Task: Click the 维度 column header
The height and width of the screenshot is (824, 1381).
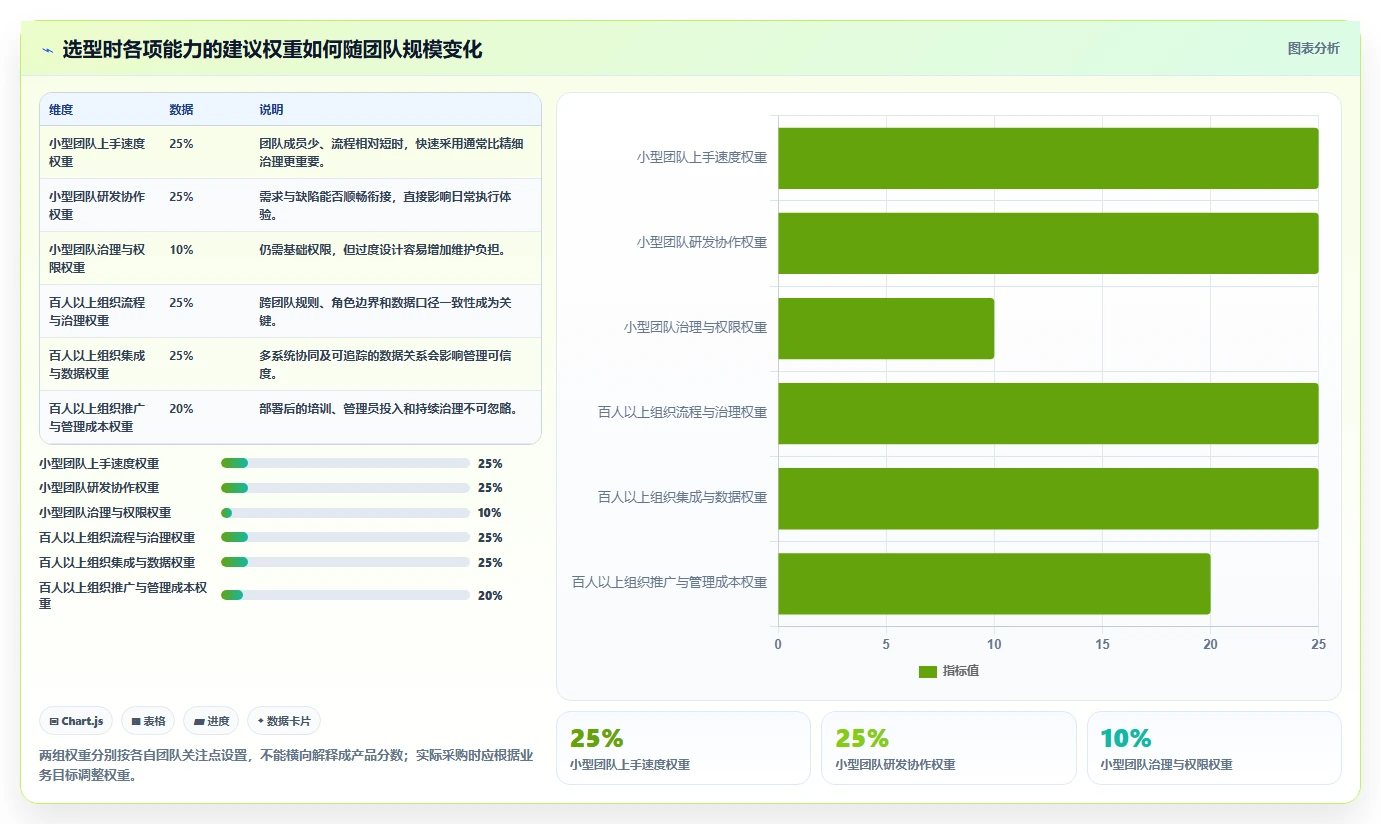Action: click(x=61, y=110)
